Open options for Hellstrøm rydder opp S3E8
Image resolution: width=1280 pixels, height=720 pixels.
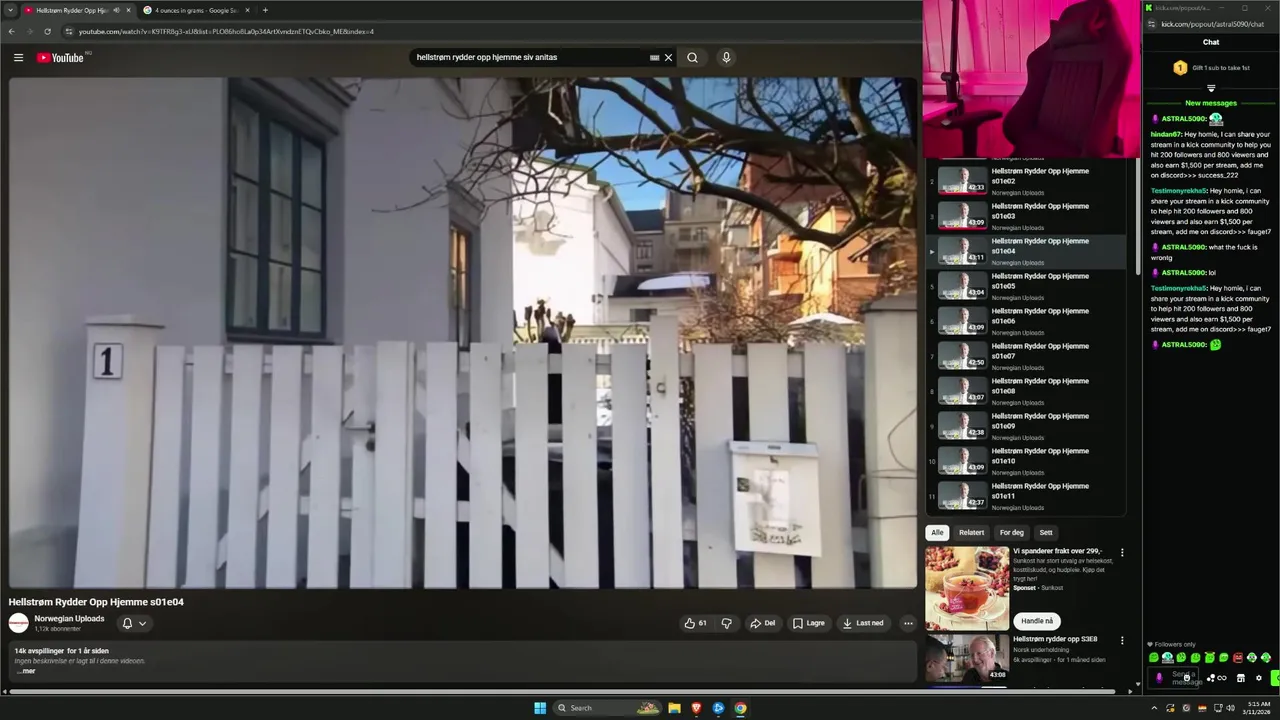pos(1122,640)
